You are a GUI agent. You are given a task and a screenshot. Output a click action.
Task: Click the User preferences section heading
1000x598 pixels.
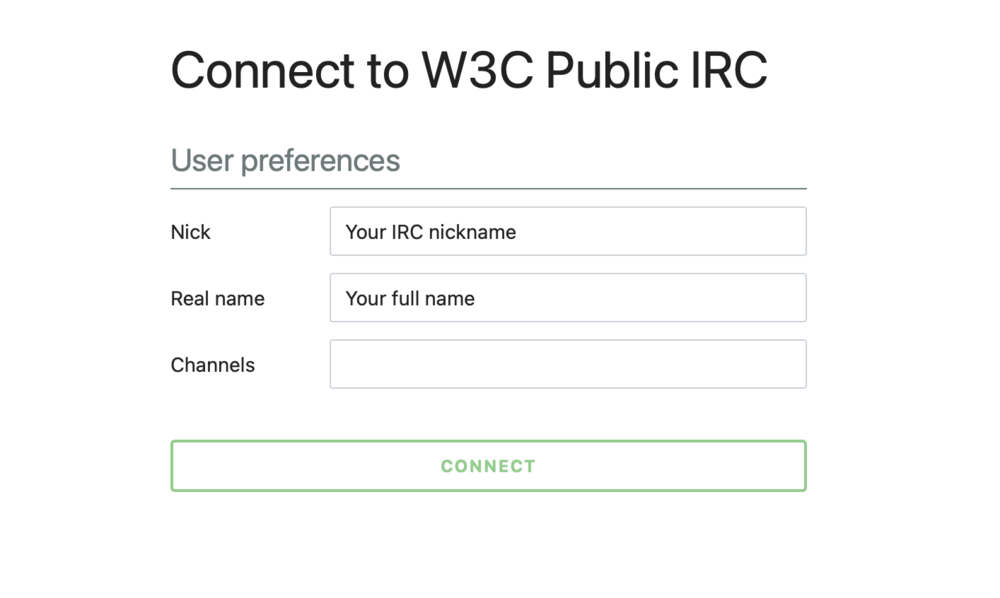point(286,160)
